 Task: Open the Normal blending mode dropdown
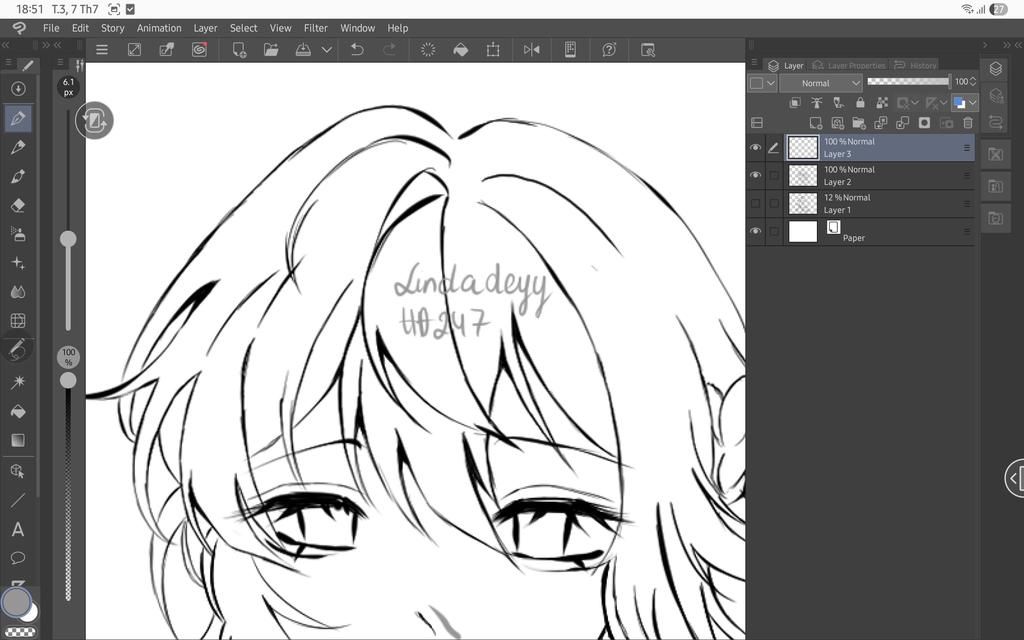tap(821, 83)
